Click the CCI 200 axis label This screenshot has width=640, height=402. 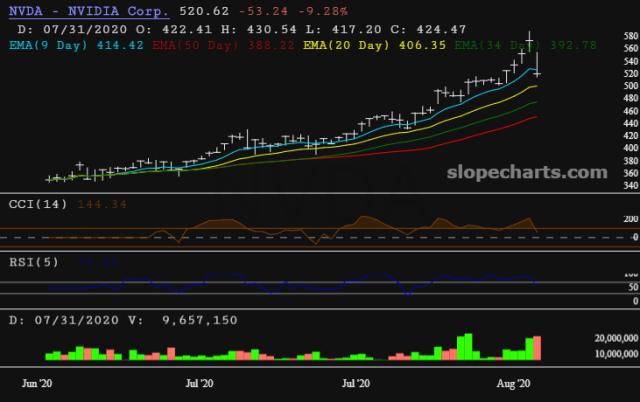[x=631, y=219]
